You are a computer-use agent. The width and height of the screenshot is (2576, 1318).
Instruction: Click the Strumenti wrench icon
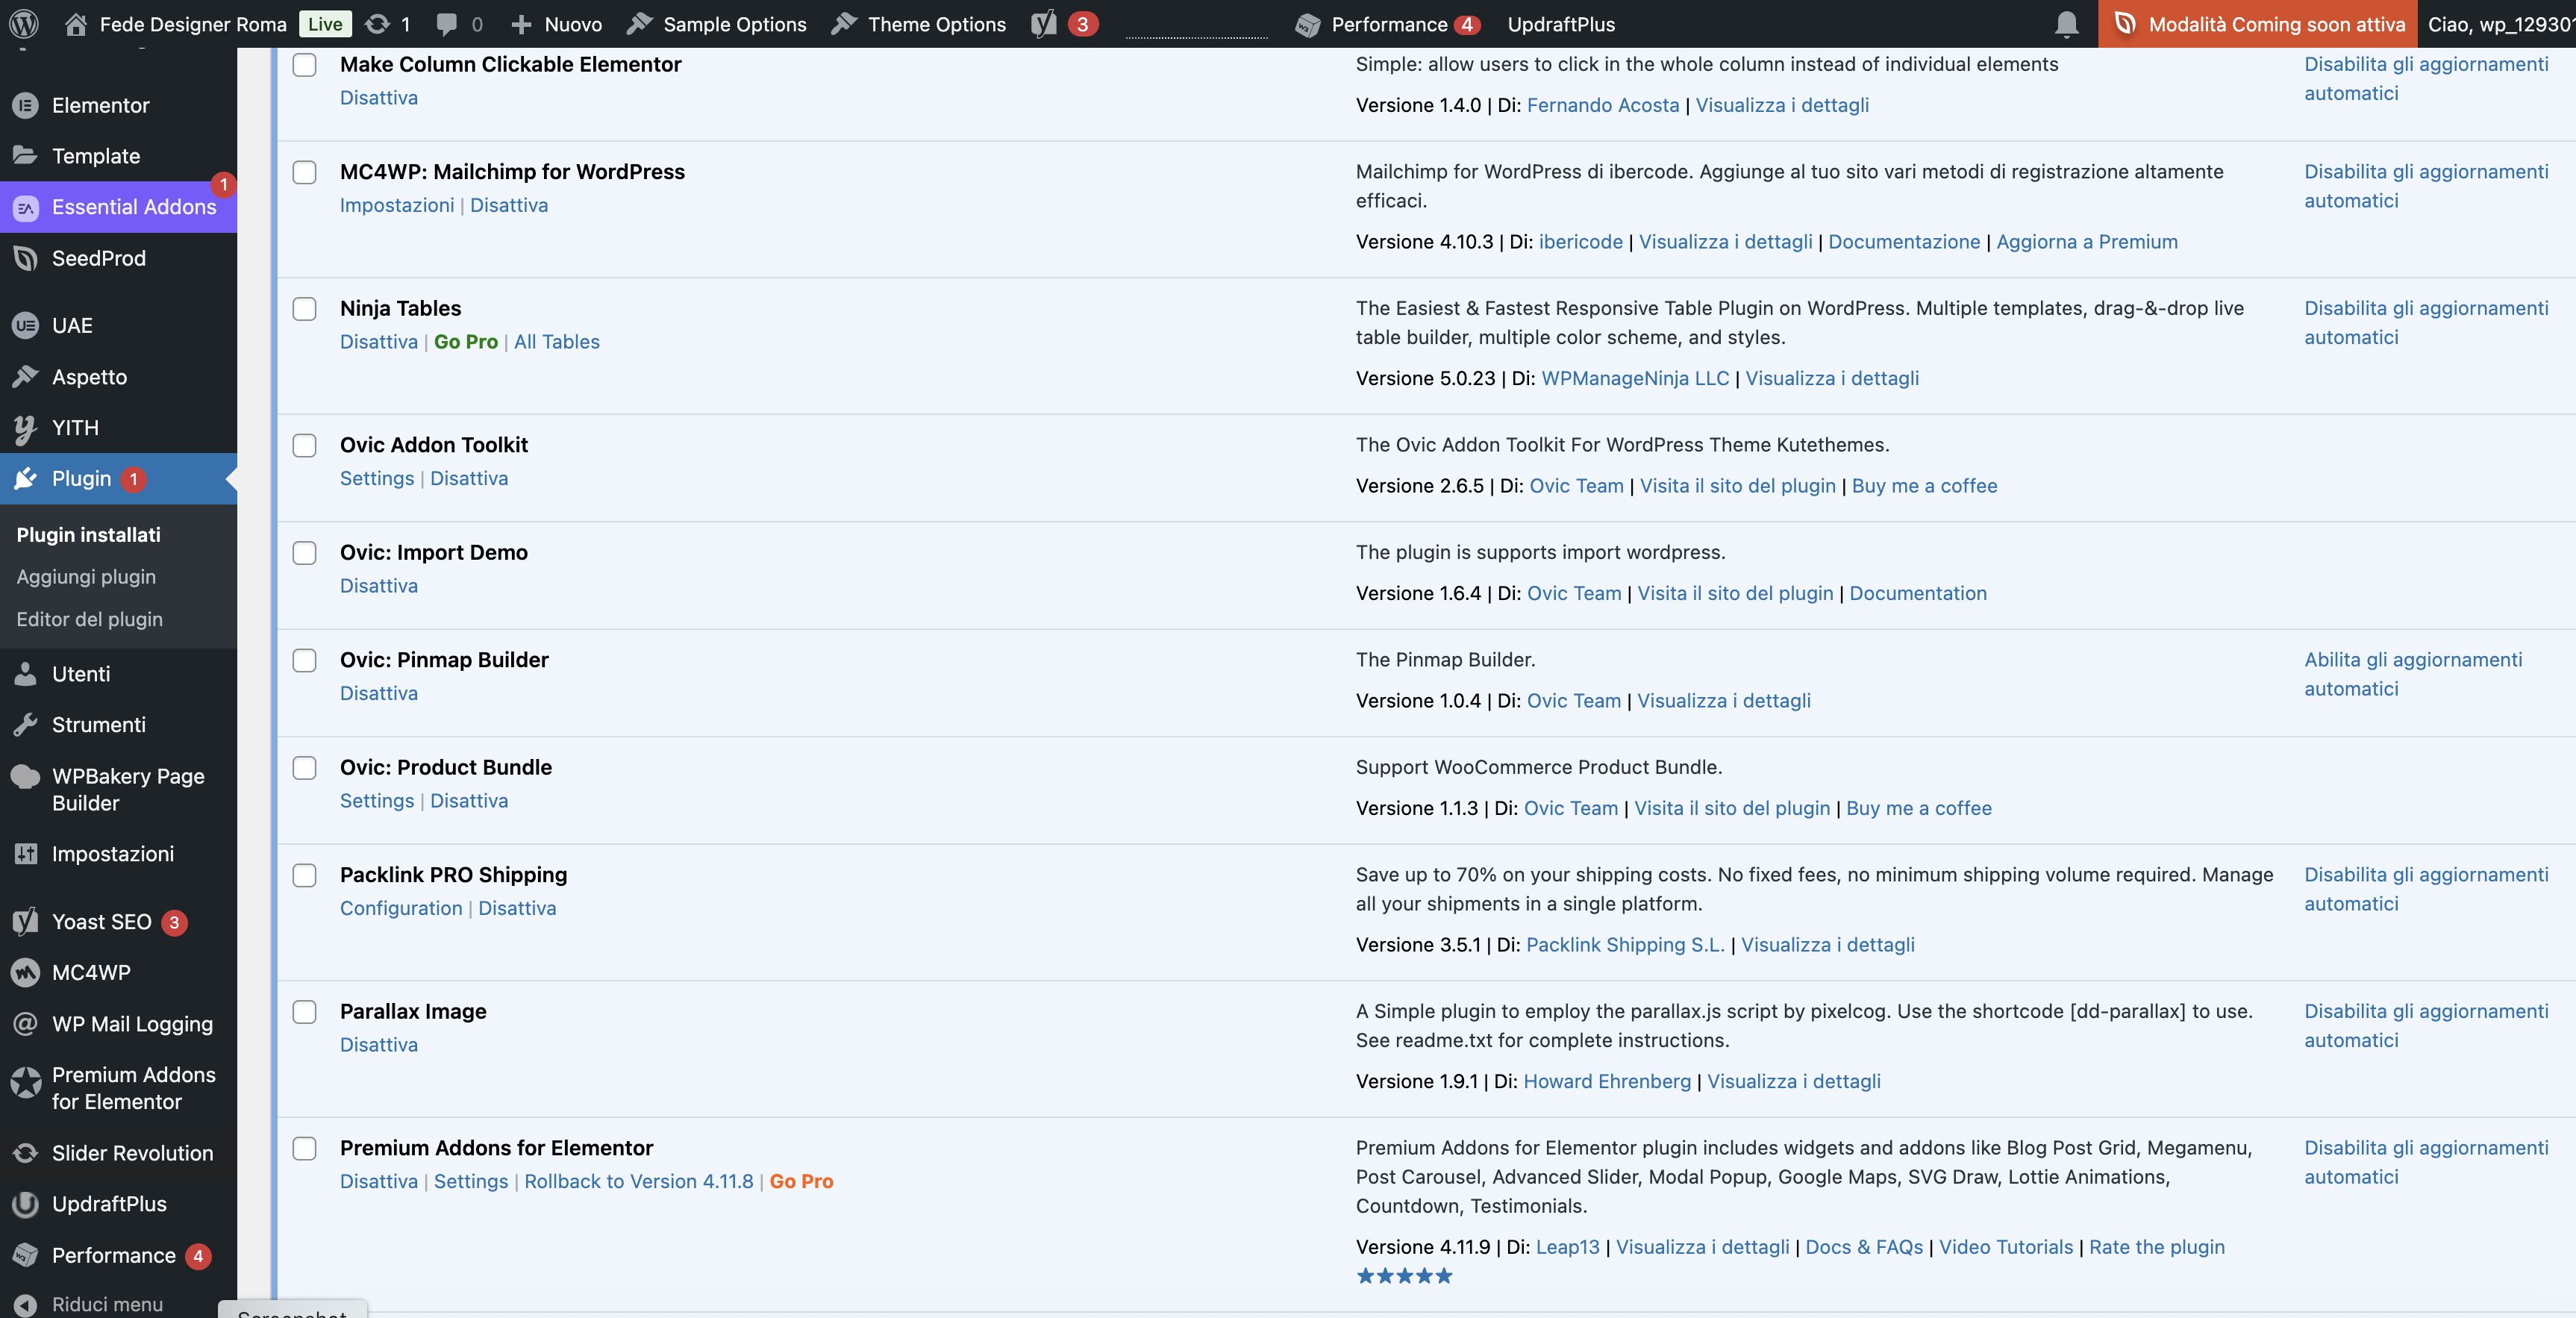pos(26,725)
